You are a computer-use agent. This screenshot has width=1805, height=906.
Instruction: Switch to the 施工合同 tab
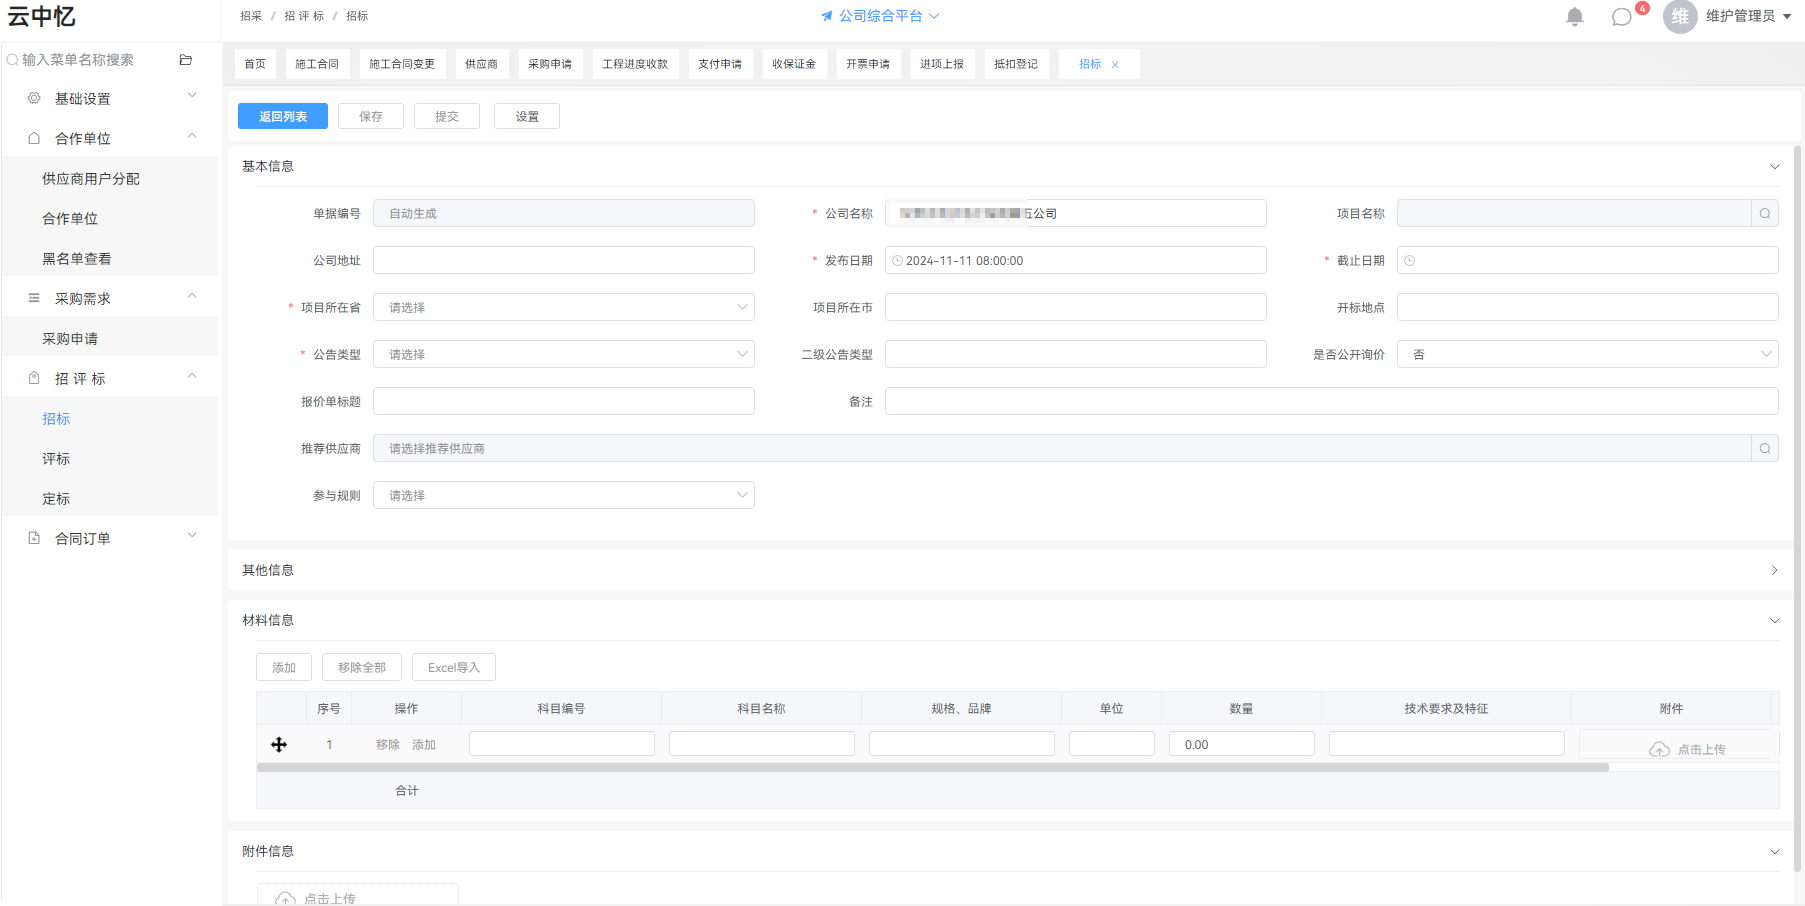(317, 64)
